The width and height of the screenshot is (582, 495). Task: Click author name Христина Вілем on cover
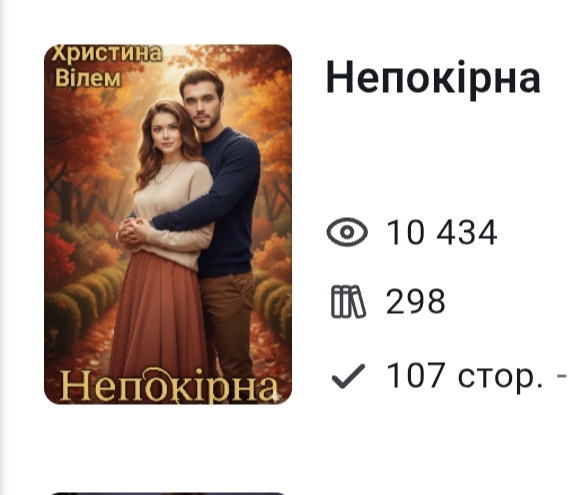(x=107, y=66)
